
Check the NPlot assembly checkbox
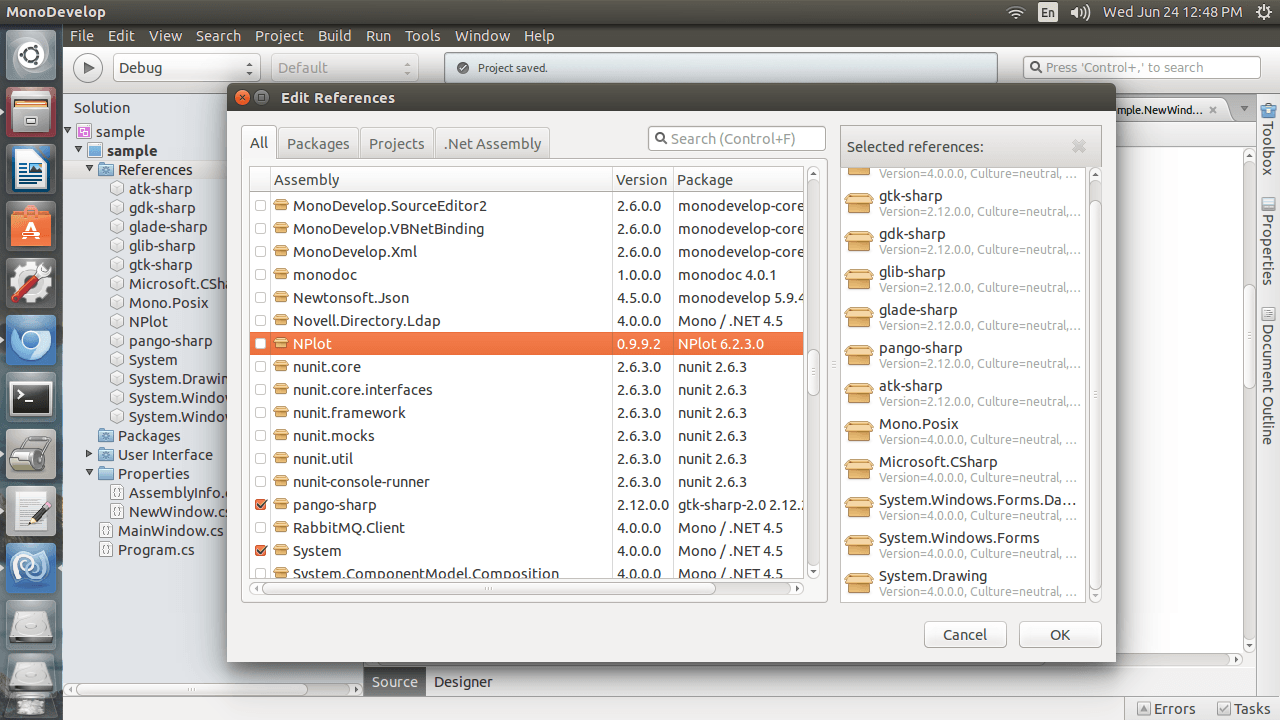261,344
